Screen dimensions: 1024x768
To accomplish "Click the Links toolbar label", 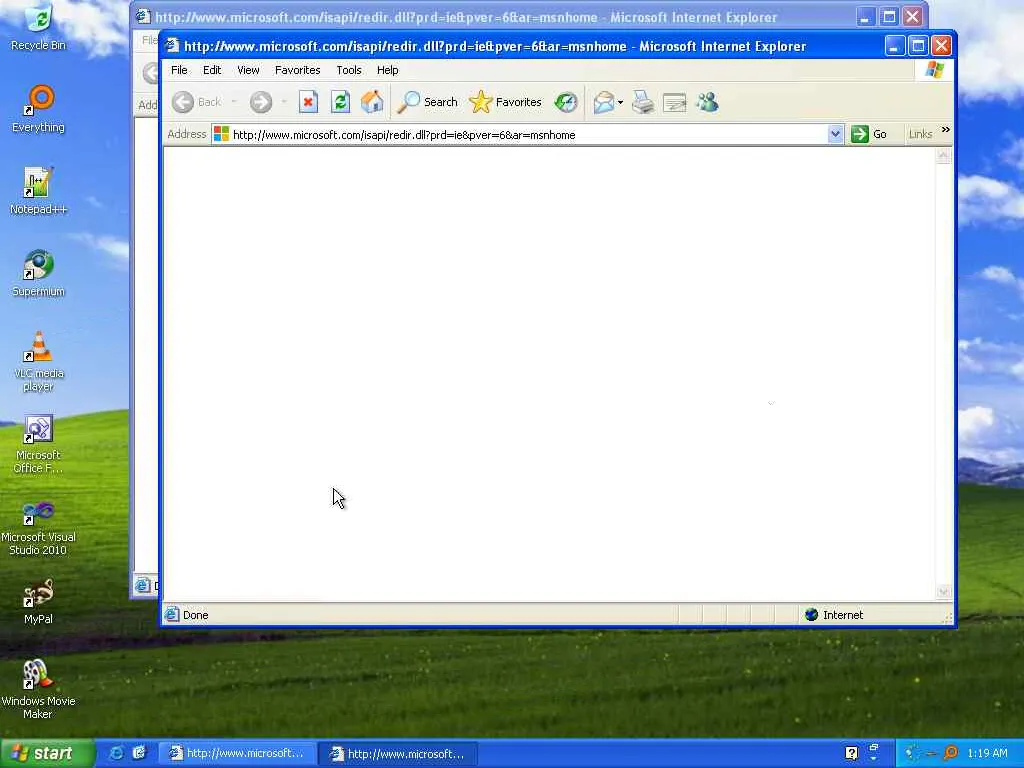I will 920,134.
